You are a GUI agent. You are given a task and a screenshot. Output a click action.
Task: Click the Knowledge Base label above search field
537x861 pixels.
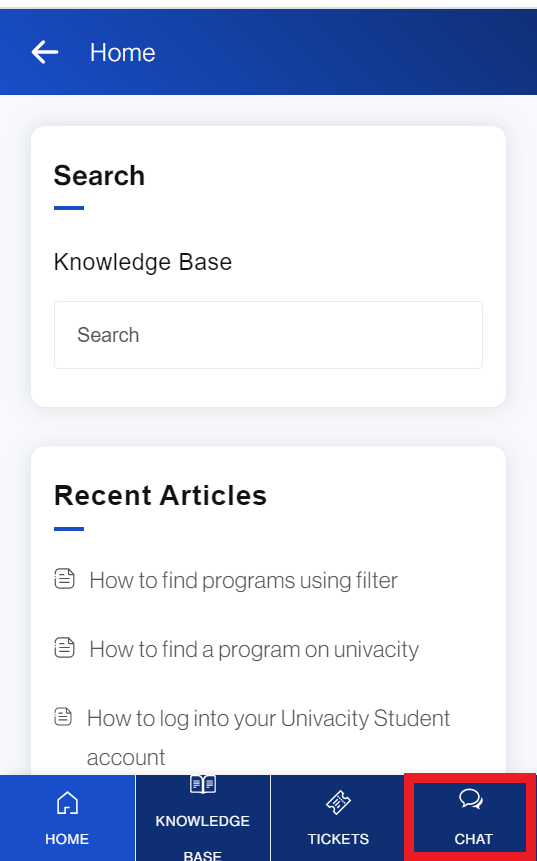(143, 262)
